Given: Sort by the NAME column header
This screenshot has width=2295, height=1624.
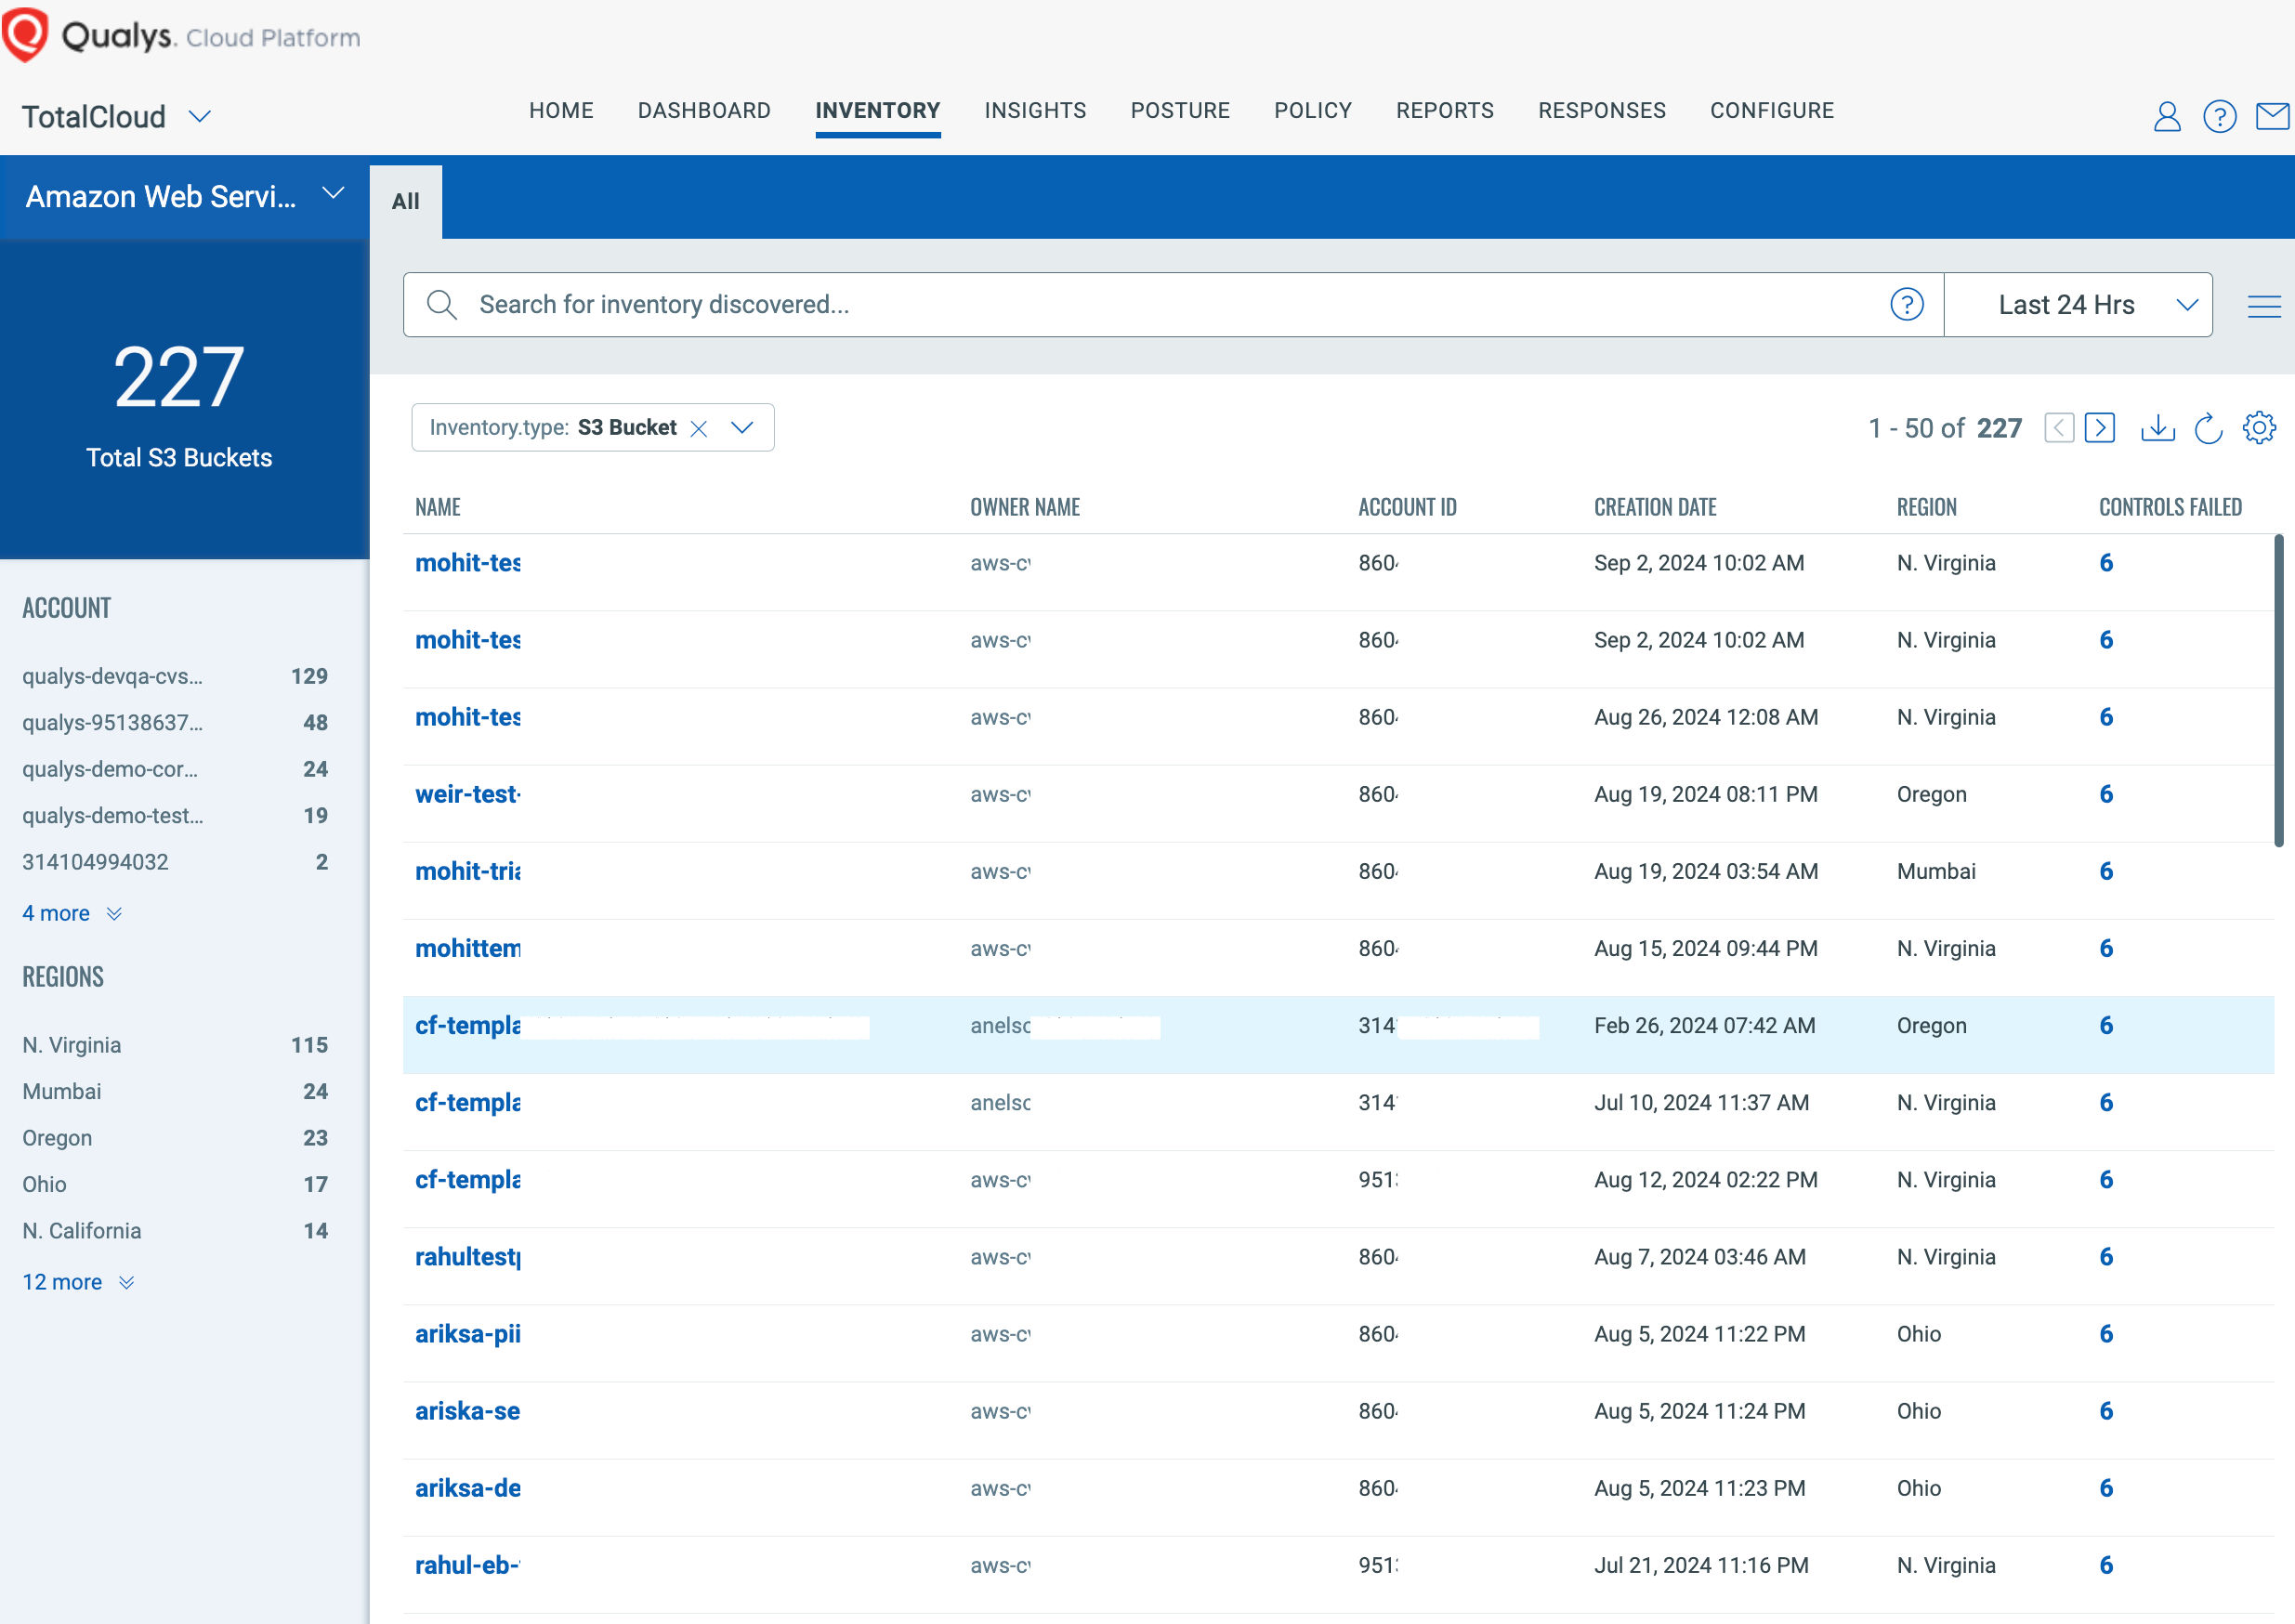Looking at the screenshot, I should click(x=438, y=508).
